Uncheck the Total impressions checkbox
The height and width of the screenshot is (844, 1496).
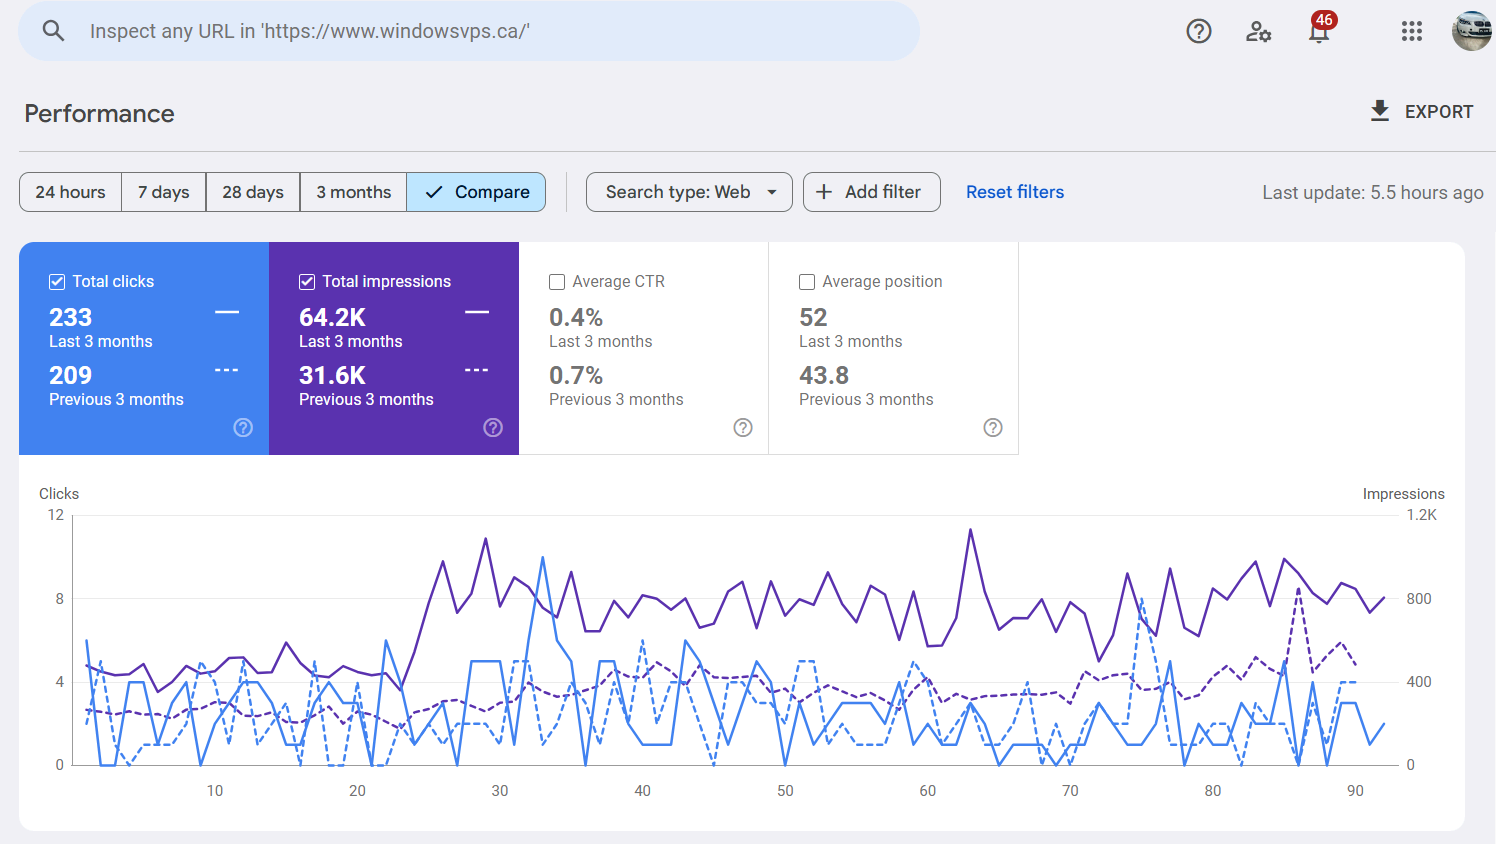tap(307, 282)
